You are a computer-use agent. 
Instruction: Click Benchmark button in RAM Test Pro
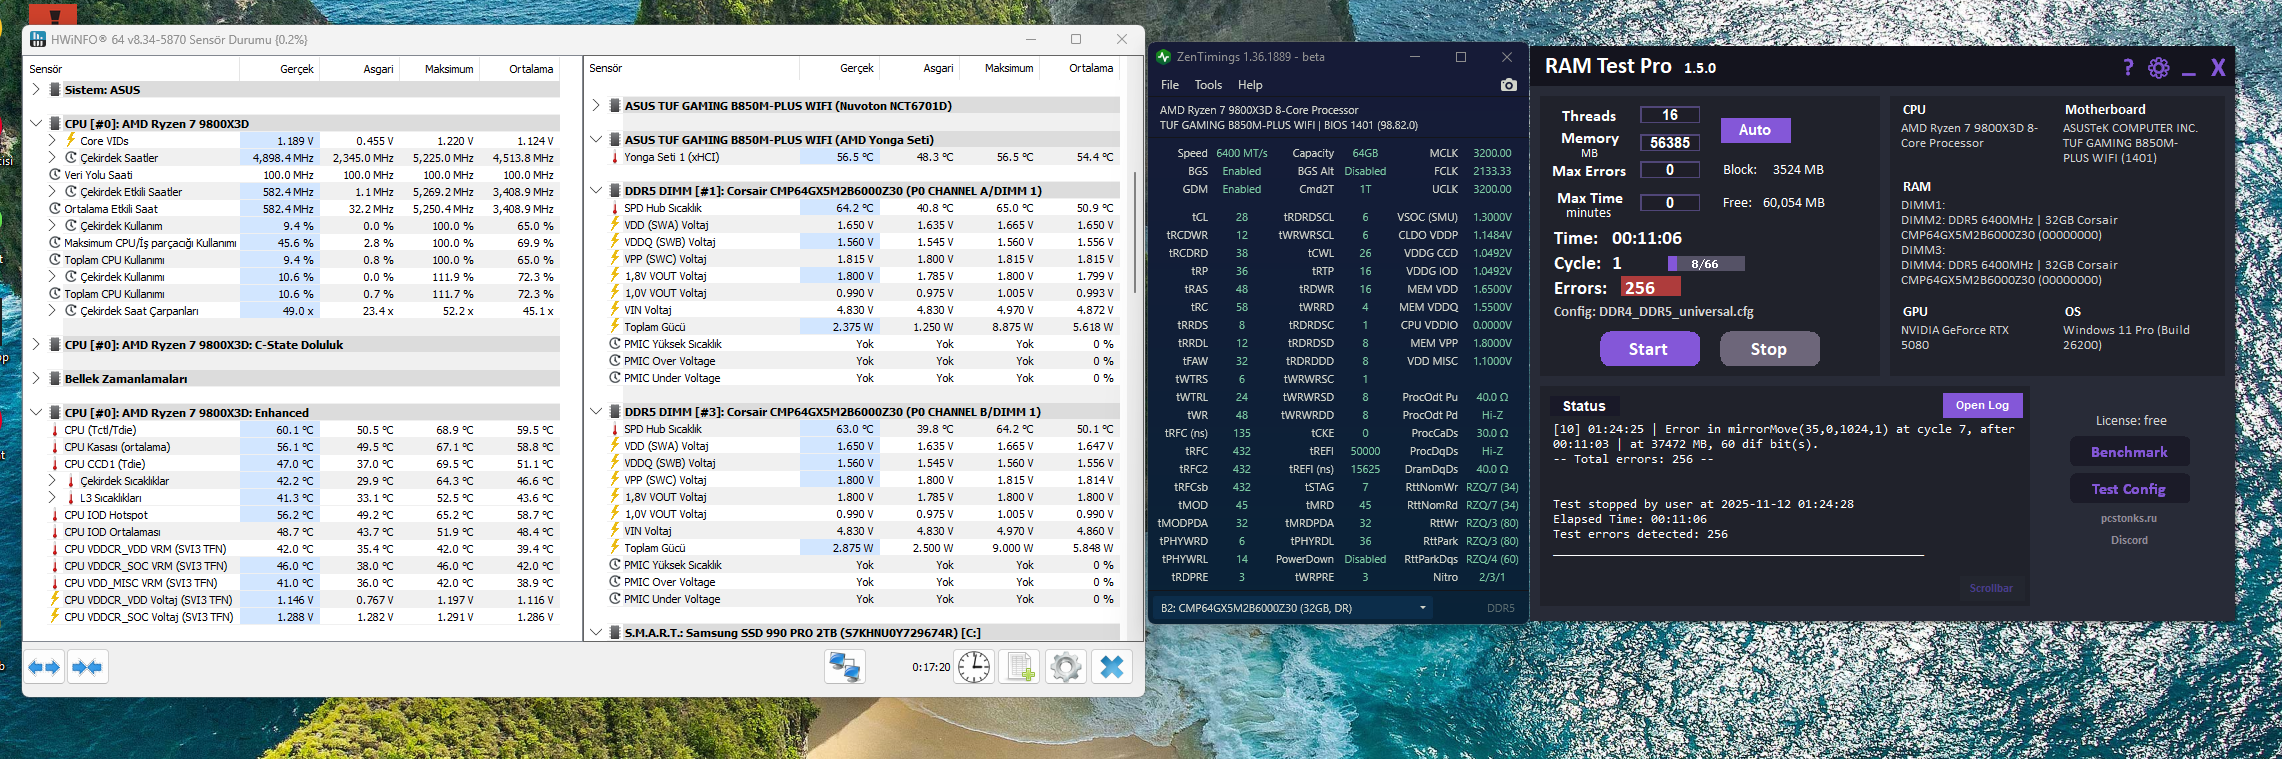pos(2129,452)
